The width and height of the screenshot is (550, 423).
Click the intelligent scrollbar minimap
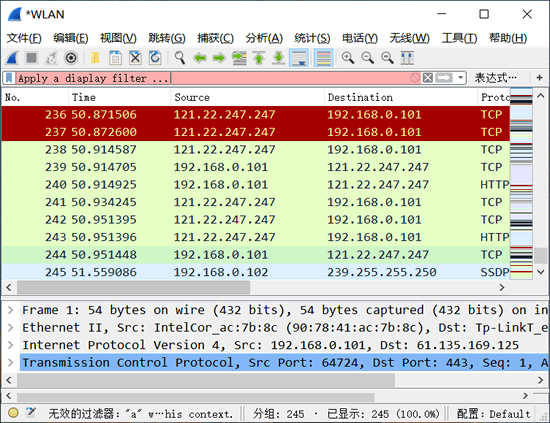(521, 184)
